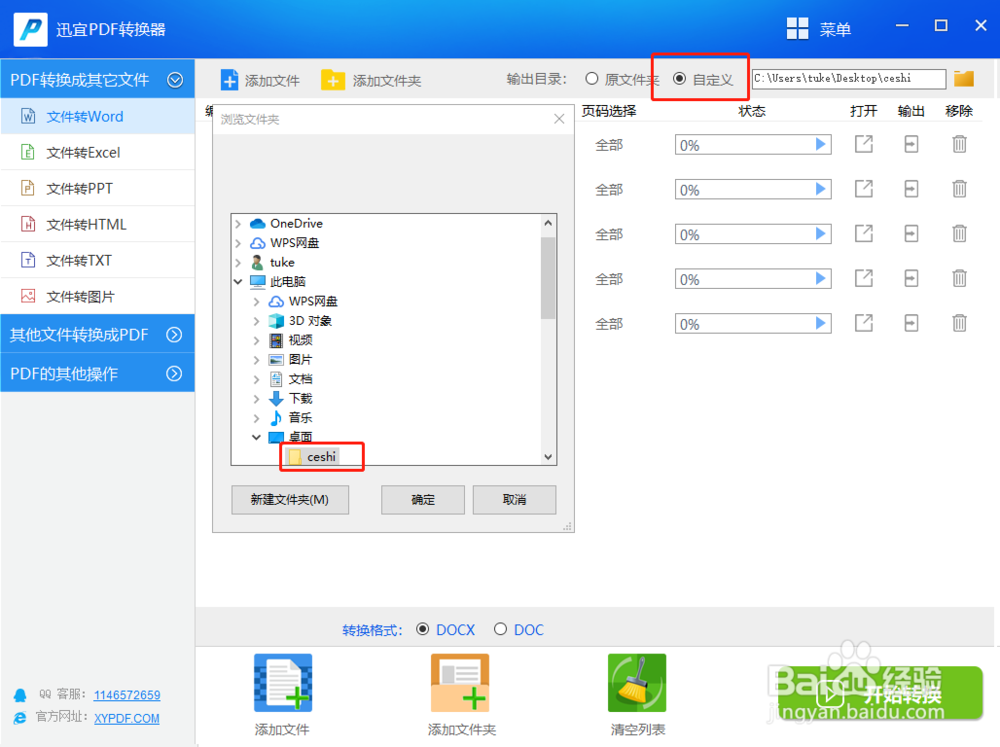This screenshot has width=1000, height=747.
Task: Click the large 添加文件 icon at the bottom
Action: pyautogui.click(x=283, y=683)
